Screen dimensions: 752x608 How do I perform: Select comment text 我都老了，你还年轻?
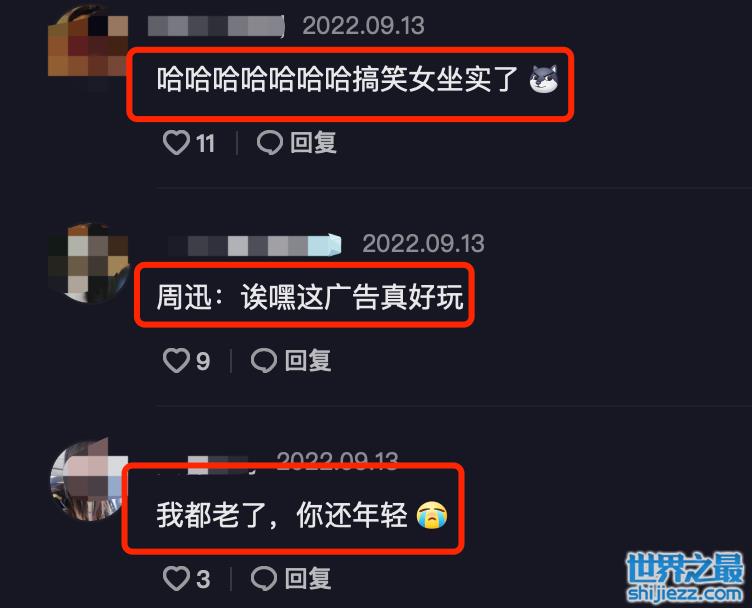(282, 515)
